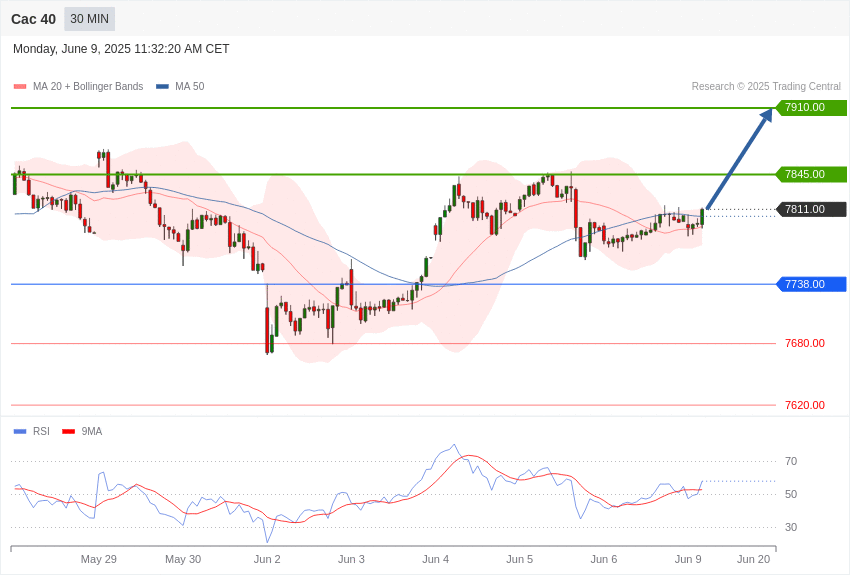Click the Jun 3 date axis label
The height and width of the screenshot is (576, 850).
[351, 559]
